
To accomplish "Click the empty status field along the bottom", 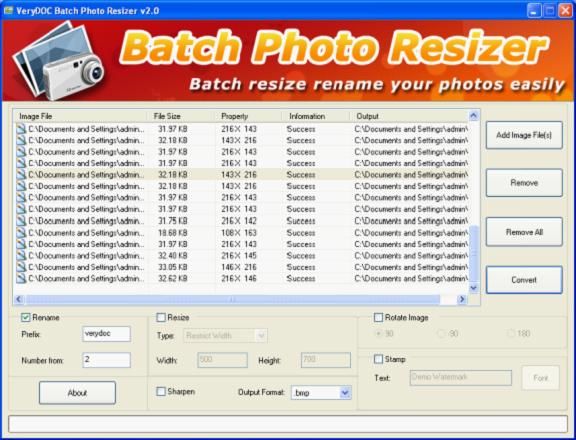I will (x=288, y=424).
